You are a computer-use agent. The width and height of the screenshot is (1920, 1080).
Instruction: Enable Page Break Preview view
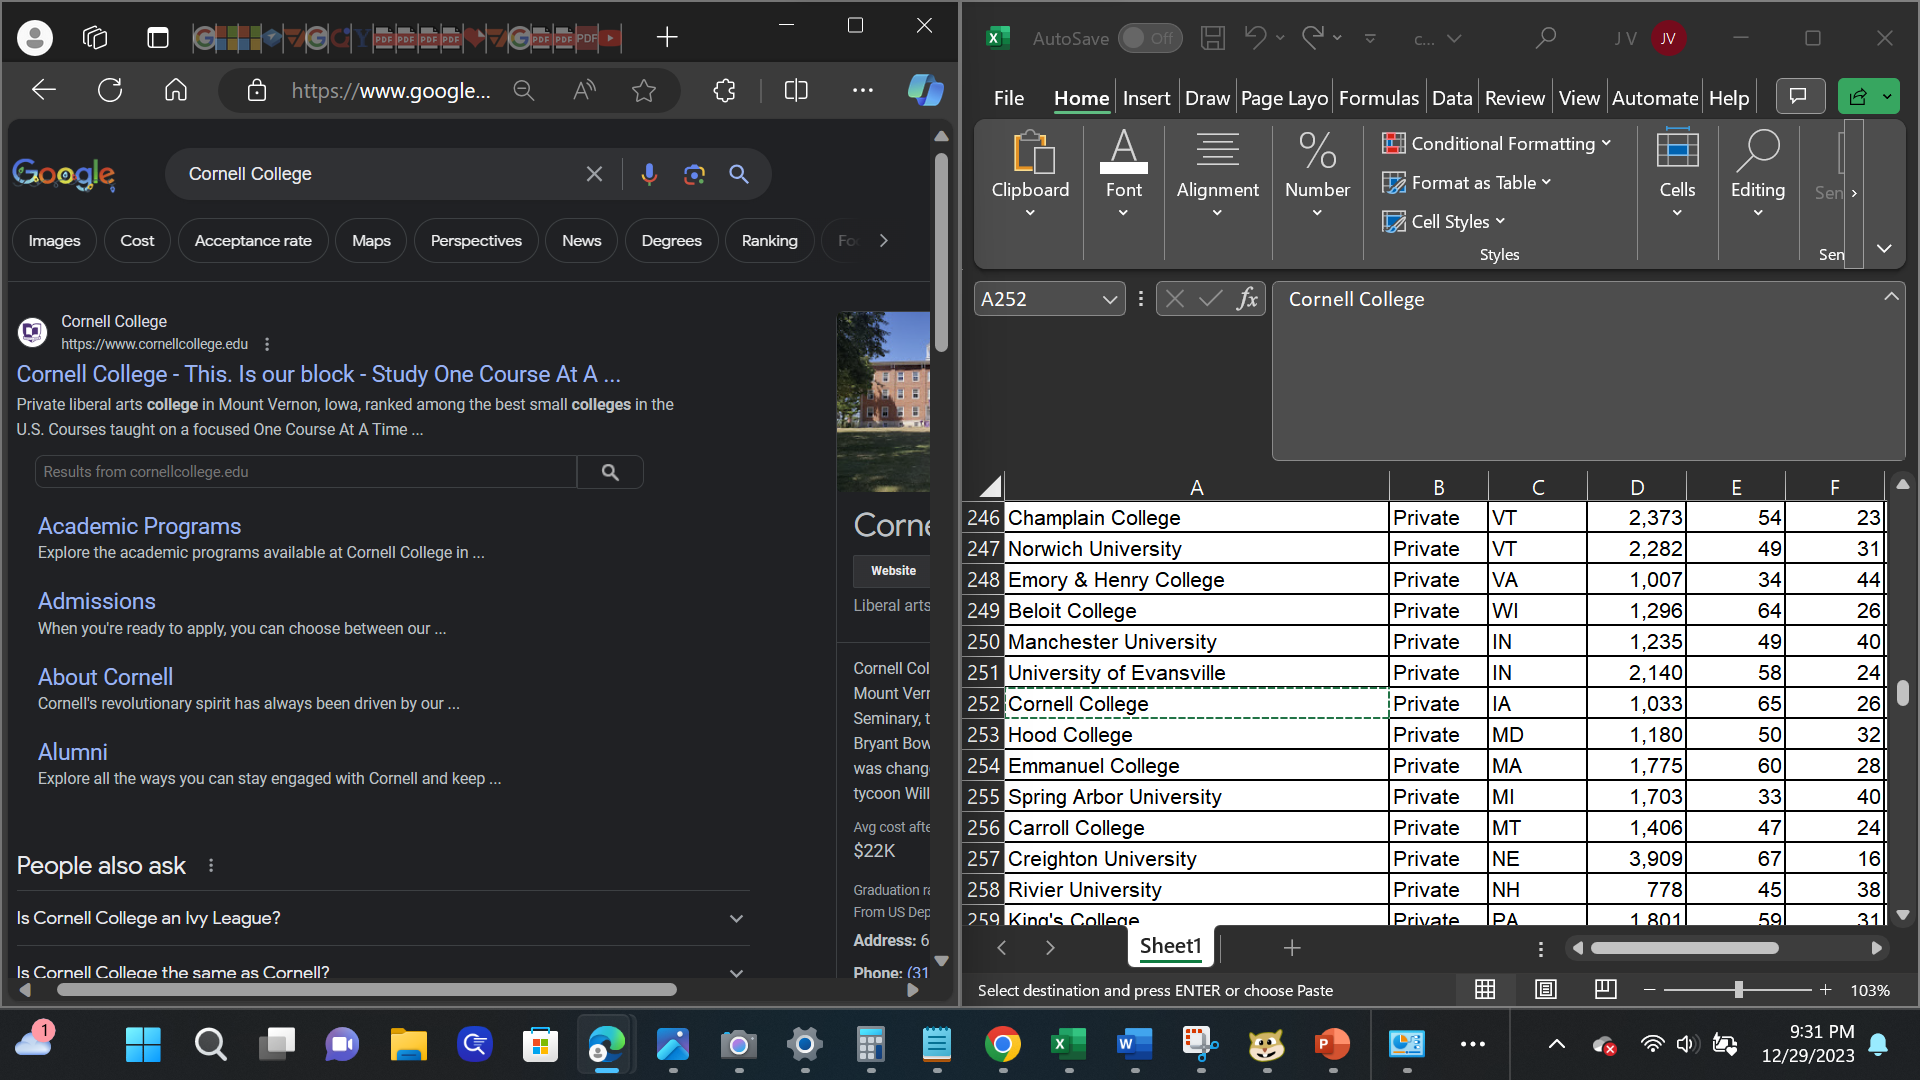click(x=1605, y=989)
